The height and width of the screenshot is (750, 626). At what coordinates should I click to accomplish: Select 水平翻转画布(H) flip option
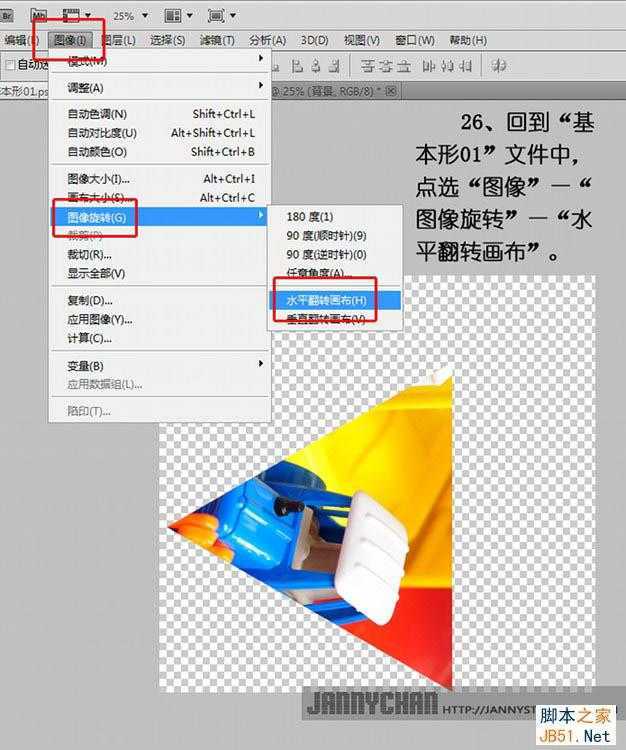pyautogui.click(x=335, y=300)
